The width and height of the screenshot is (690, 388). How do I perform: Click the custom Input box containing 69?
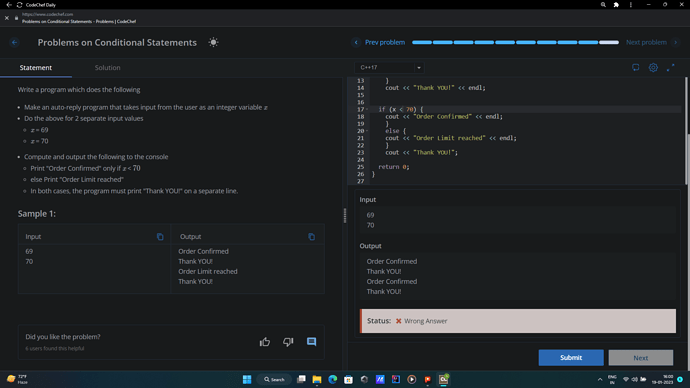(518, 220)
